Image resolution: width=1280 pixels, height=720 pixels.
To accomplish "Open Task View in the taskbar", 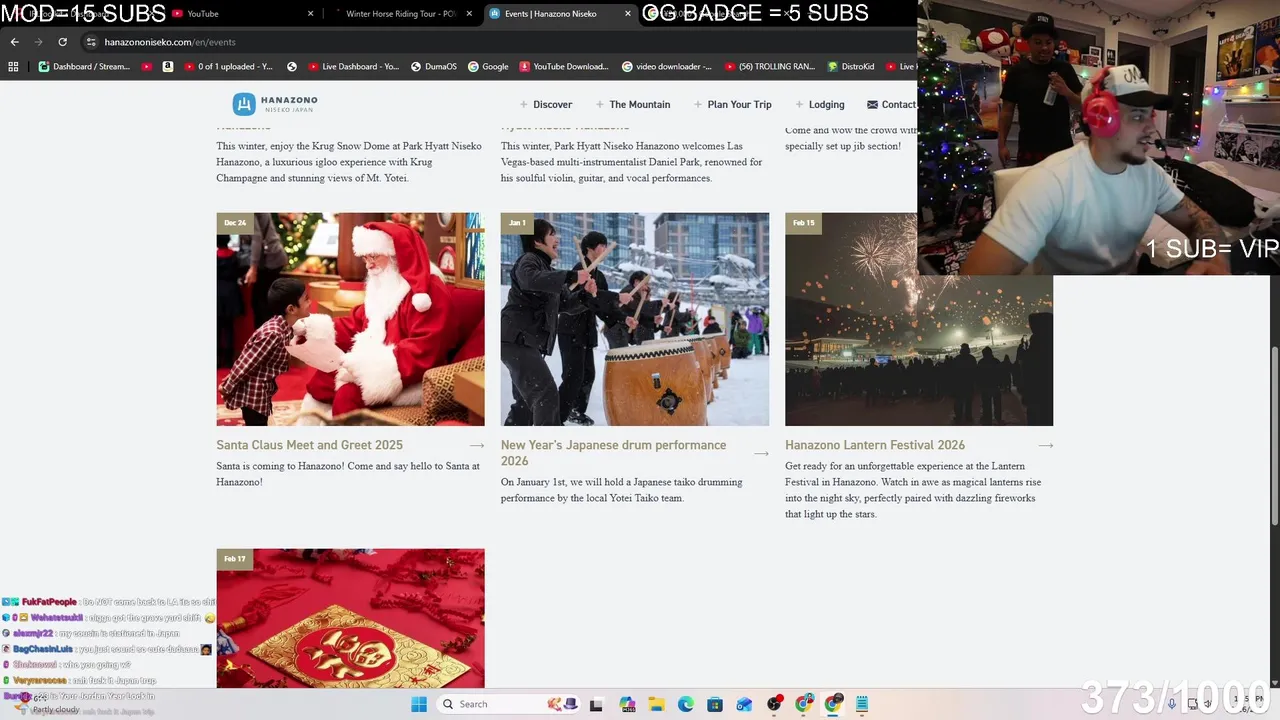I will pyautogui.click(x=597, y=704).
